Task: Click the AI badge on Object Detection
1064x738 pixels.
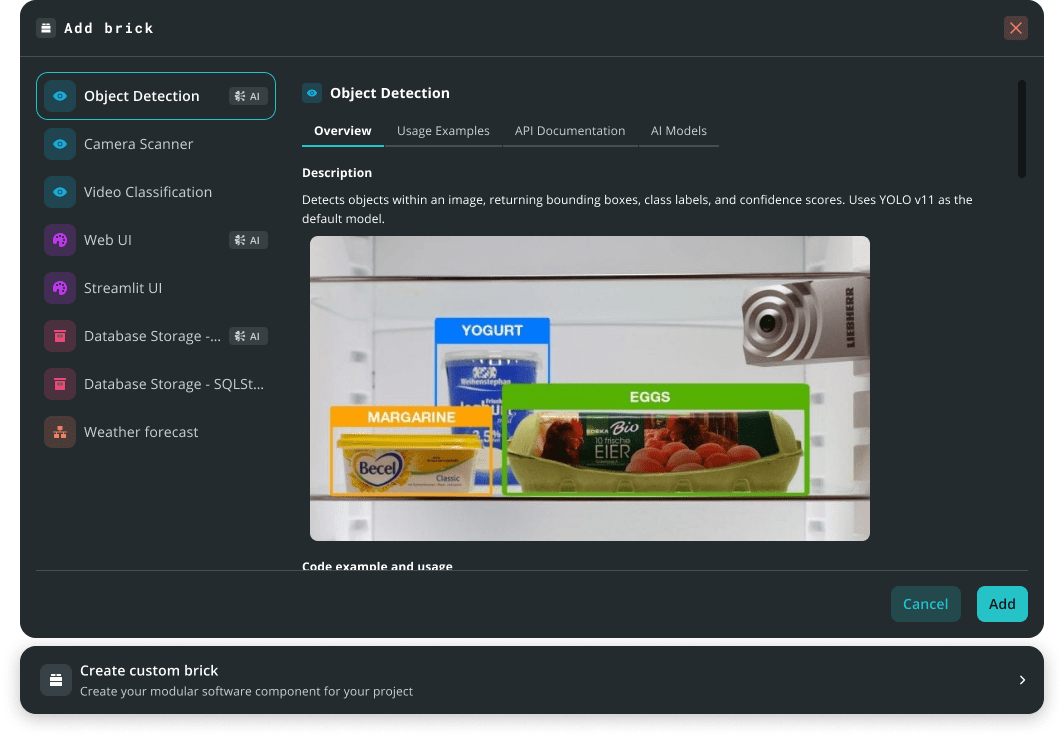Action: coord(248,96)
